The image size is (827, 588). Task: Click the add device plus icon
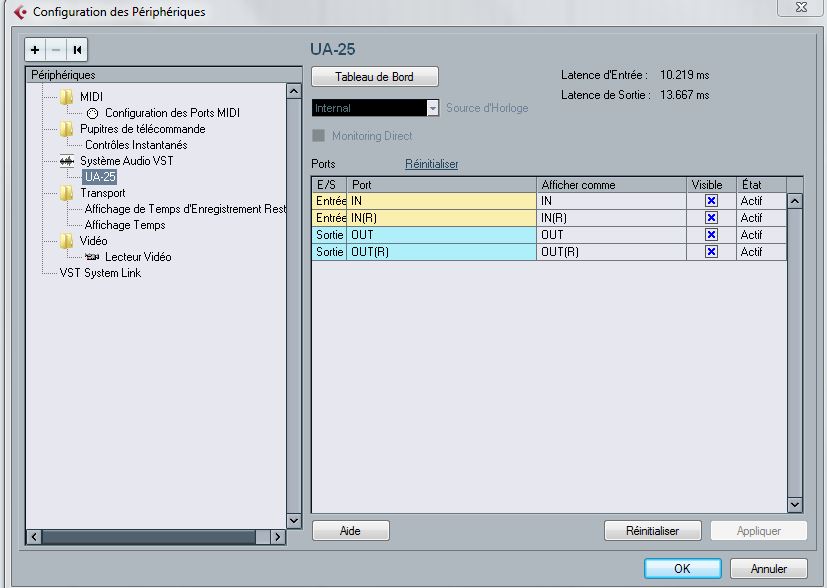click(35, 50)
